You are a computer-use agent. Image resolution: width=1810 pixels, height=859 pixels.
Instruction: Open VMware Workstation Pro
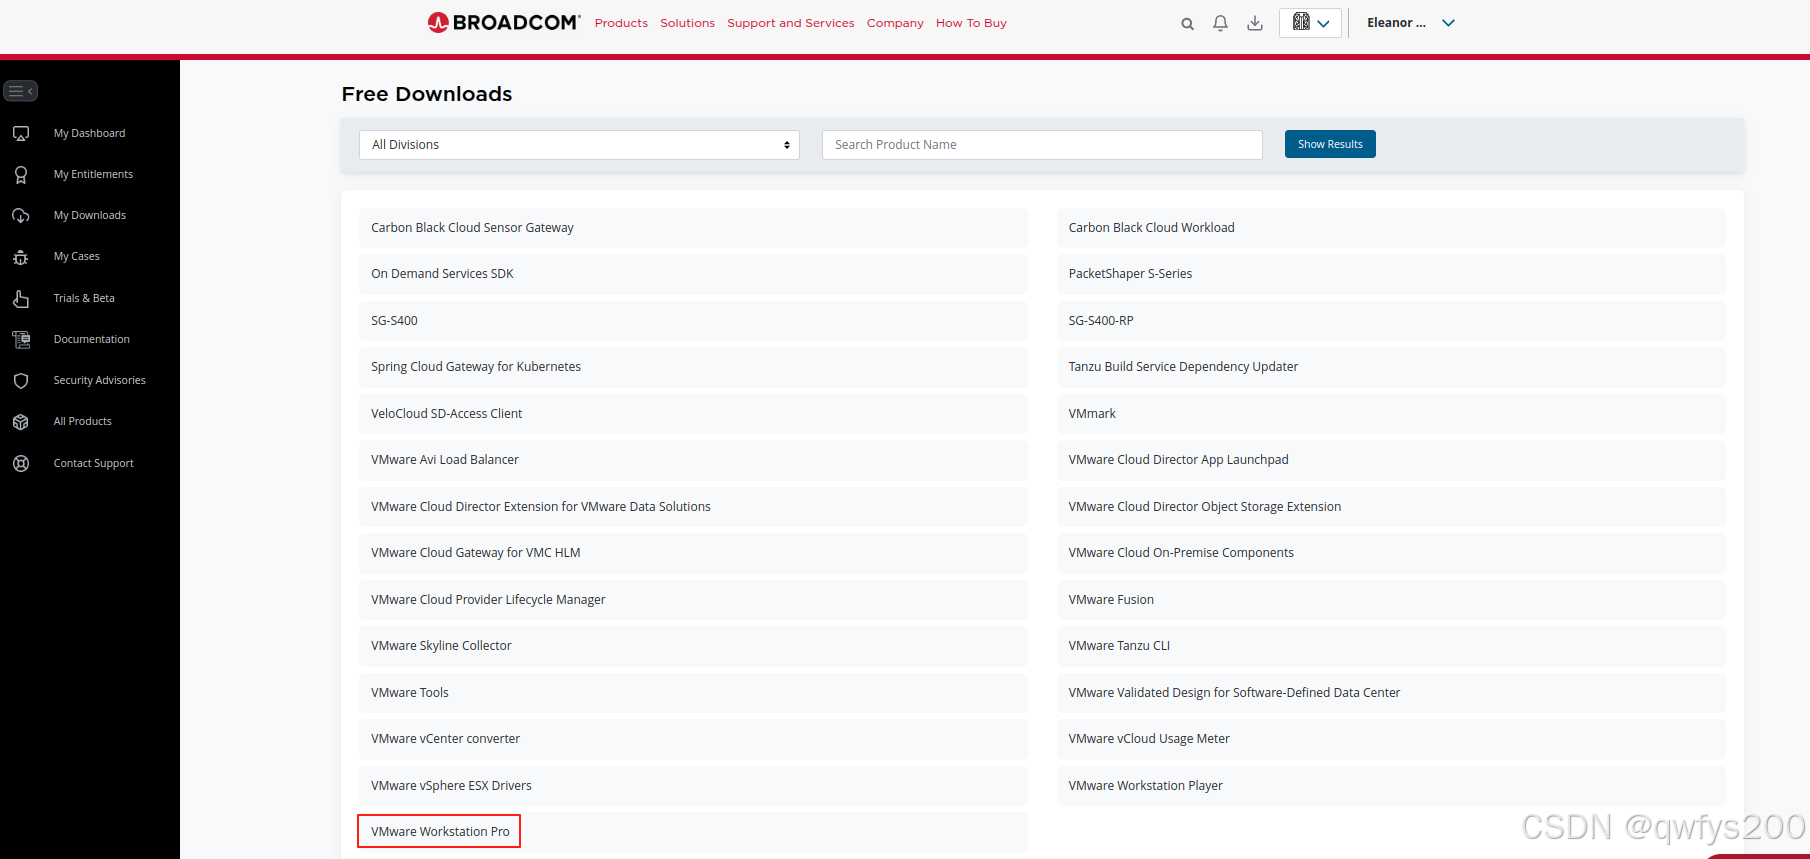point(693,832)
